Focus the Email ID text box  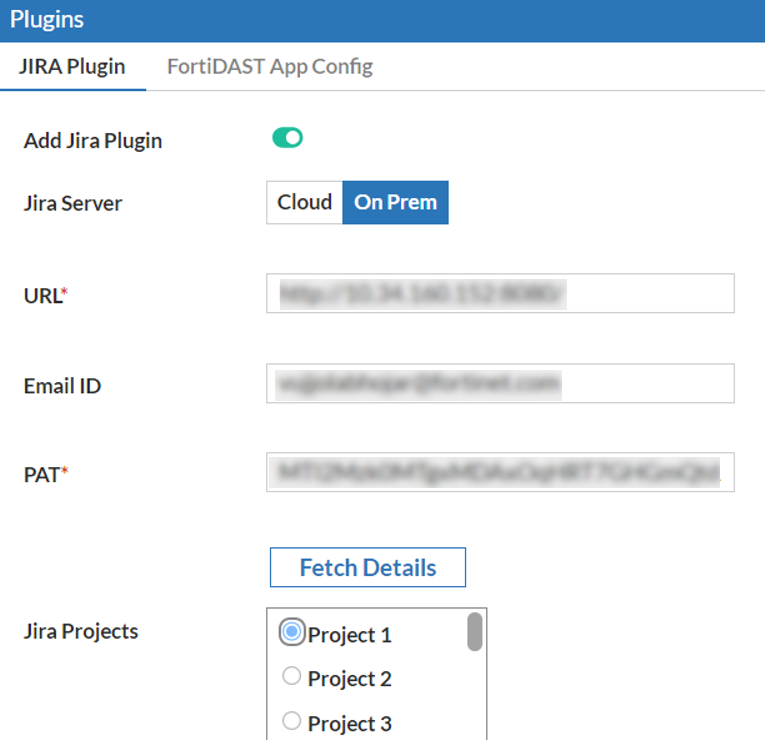point(500,383)
